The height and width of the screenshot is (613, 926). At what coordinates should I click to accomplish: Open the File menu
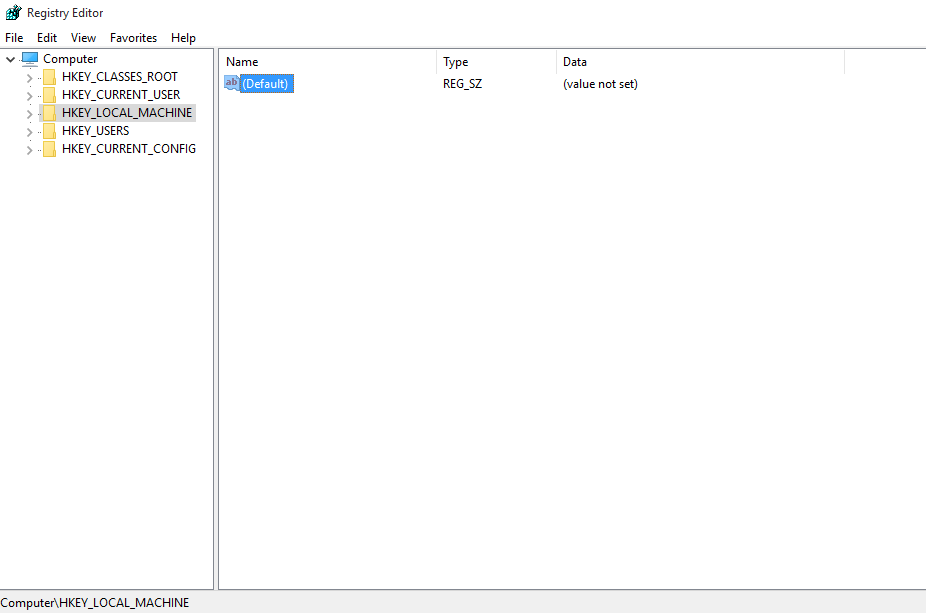14,37
